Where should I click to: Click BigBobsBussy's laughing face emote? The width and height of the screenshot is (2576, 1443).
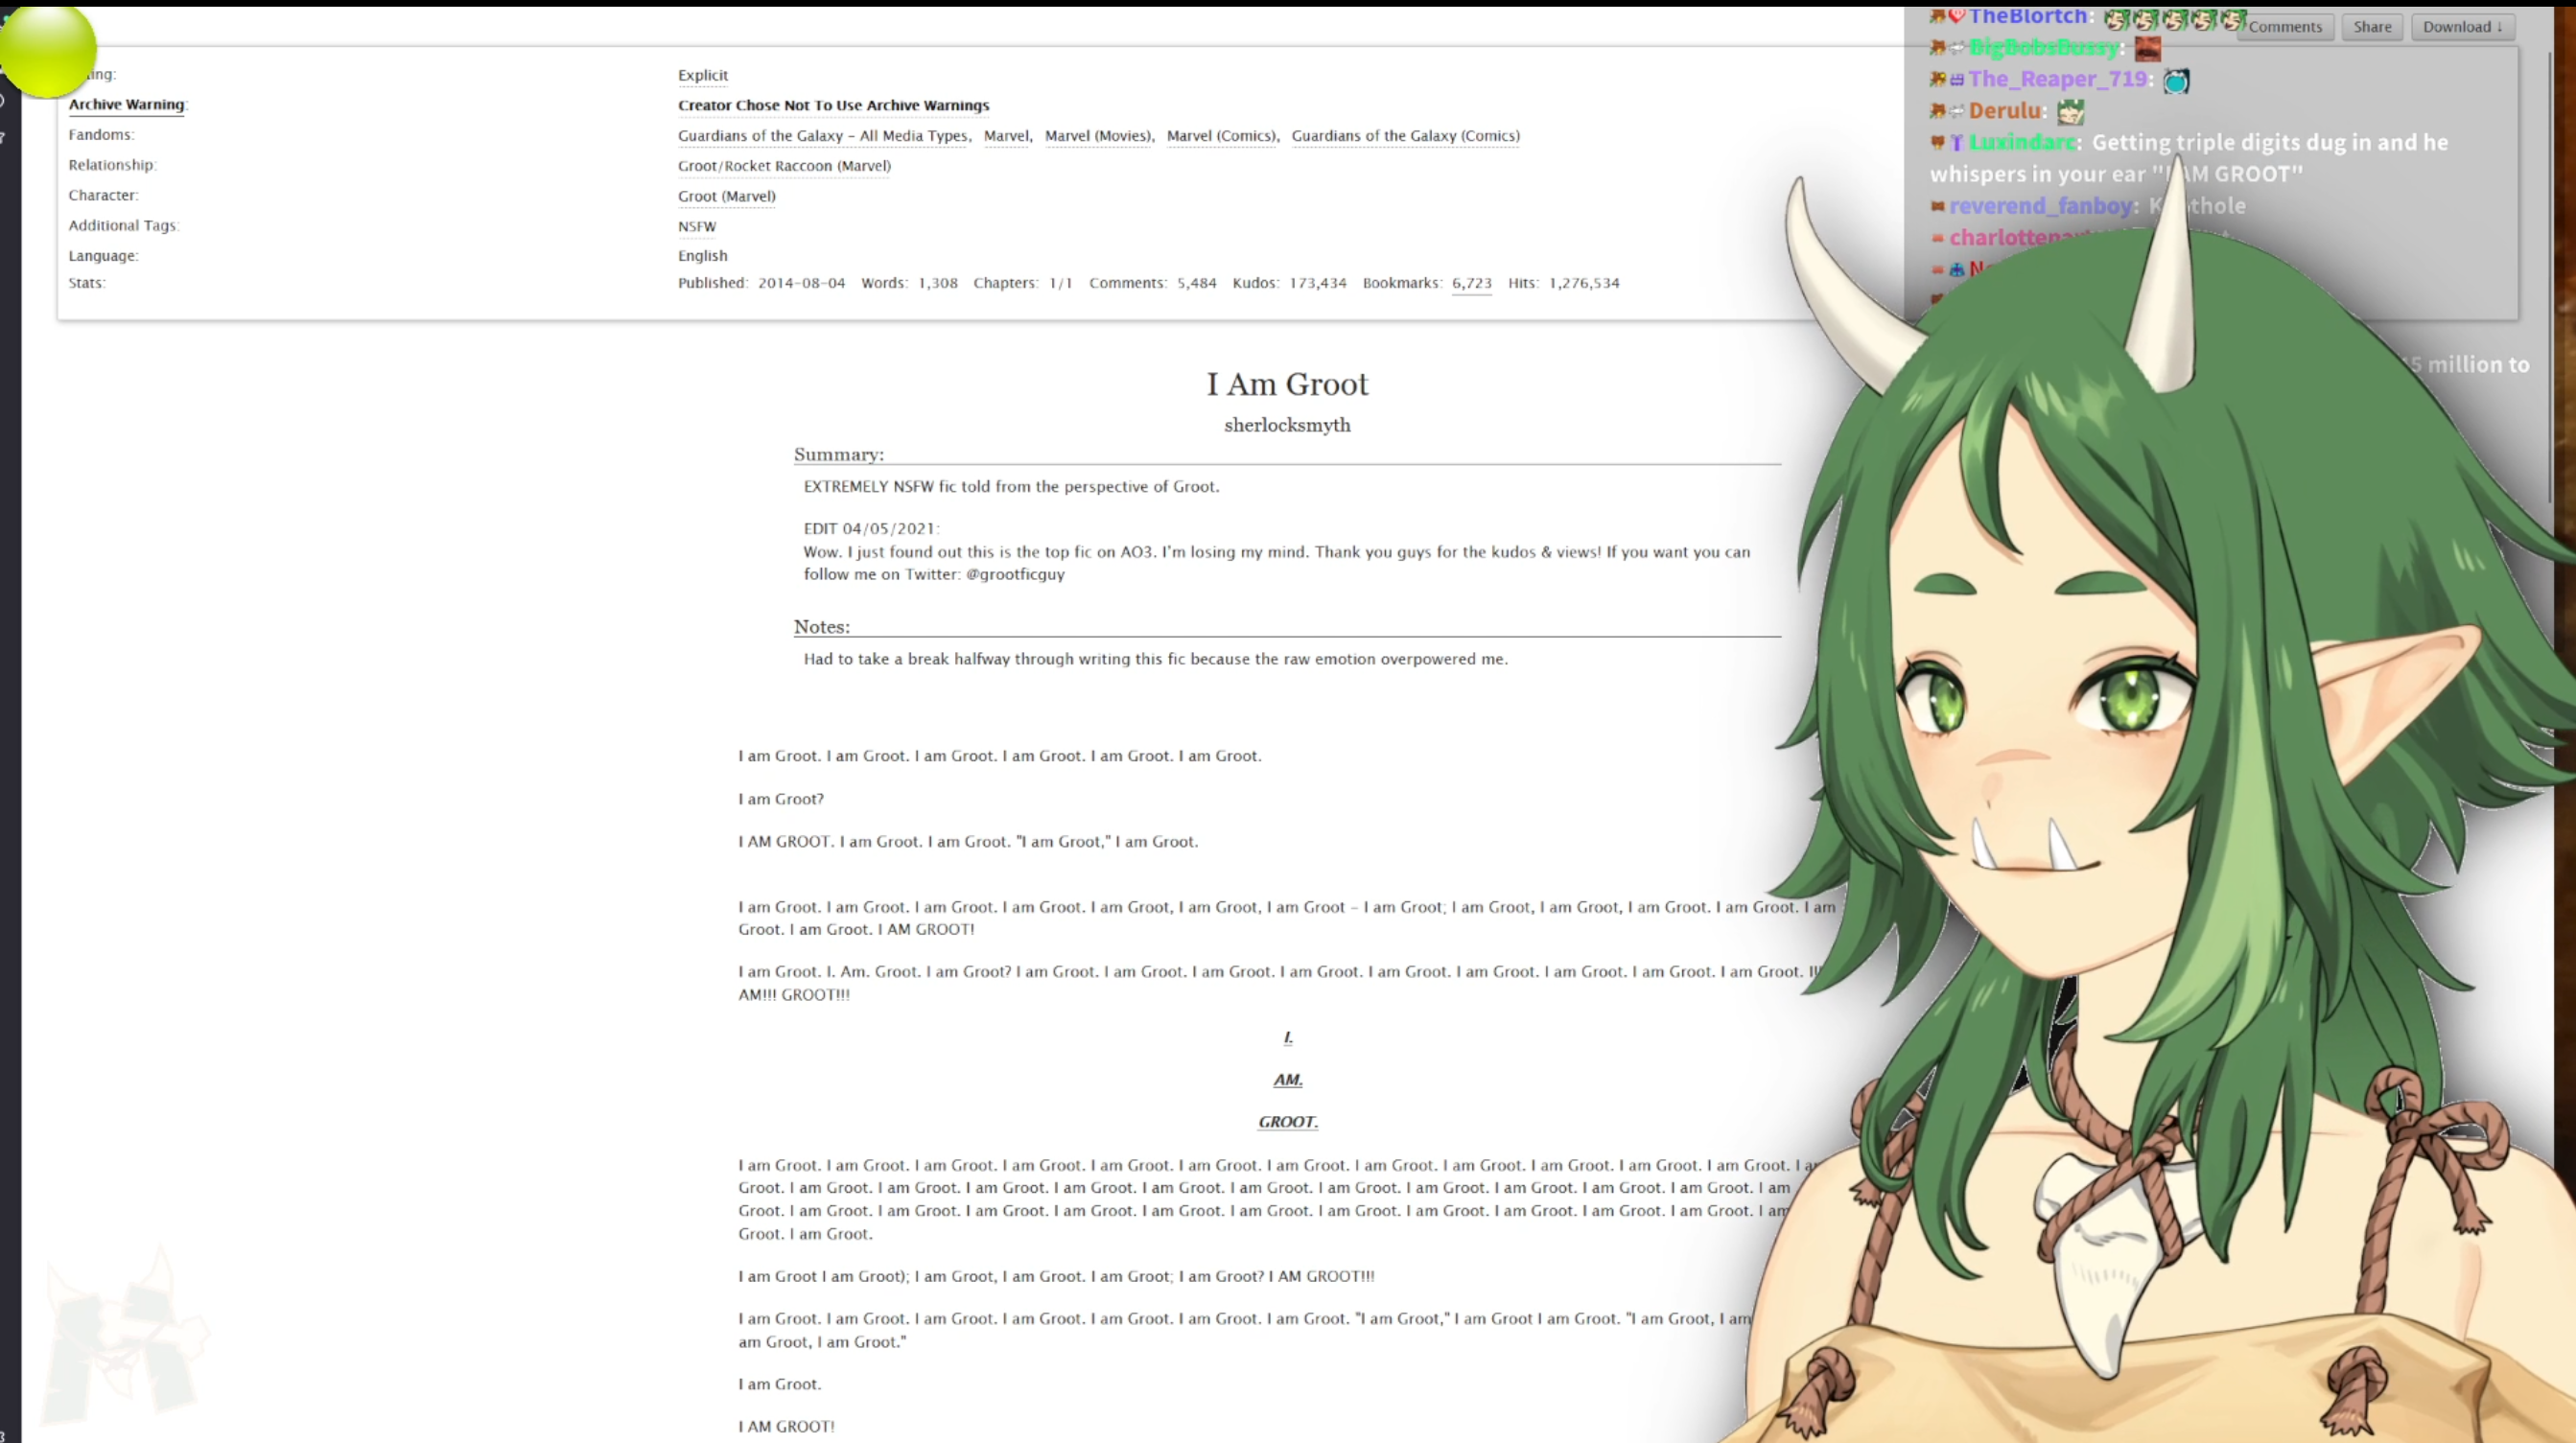click(2147, 48)
